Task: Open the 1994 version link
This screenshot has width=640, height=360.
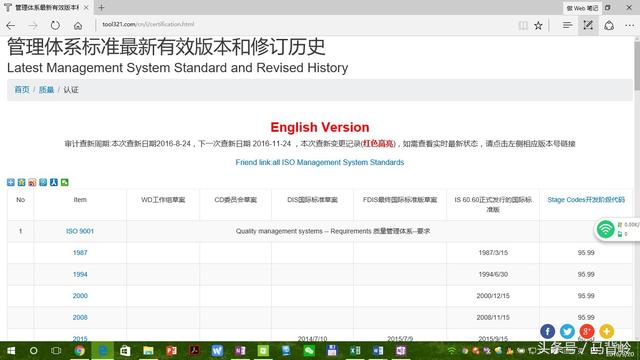Action: pyautogui.click(x=80, y=274)
